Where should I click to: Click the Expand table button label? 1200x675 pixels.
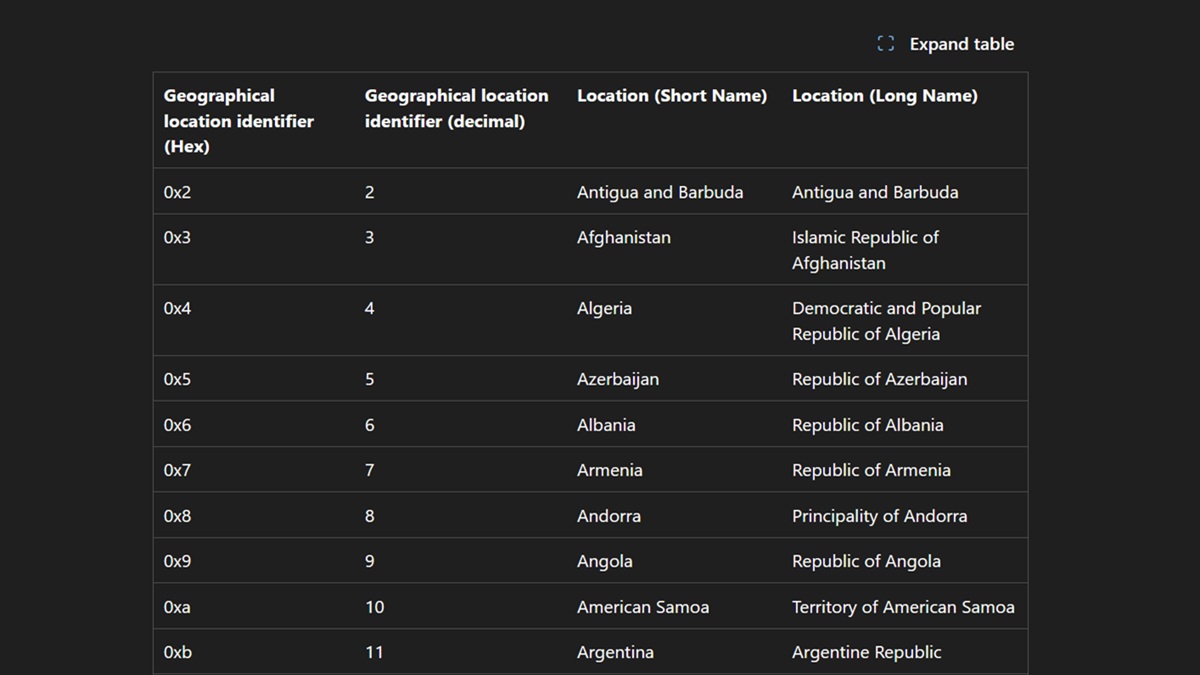(961, 44)
